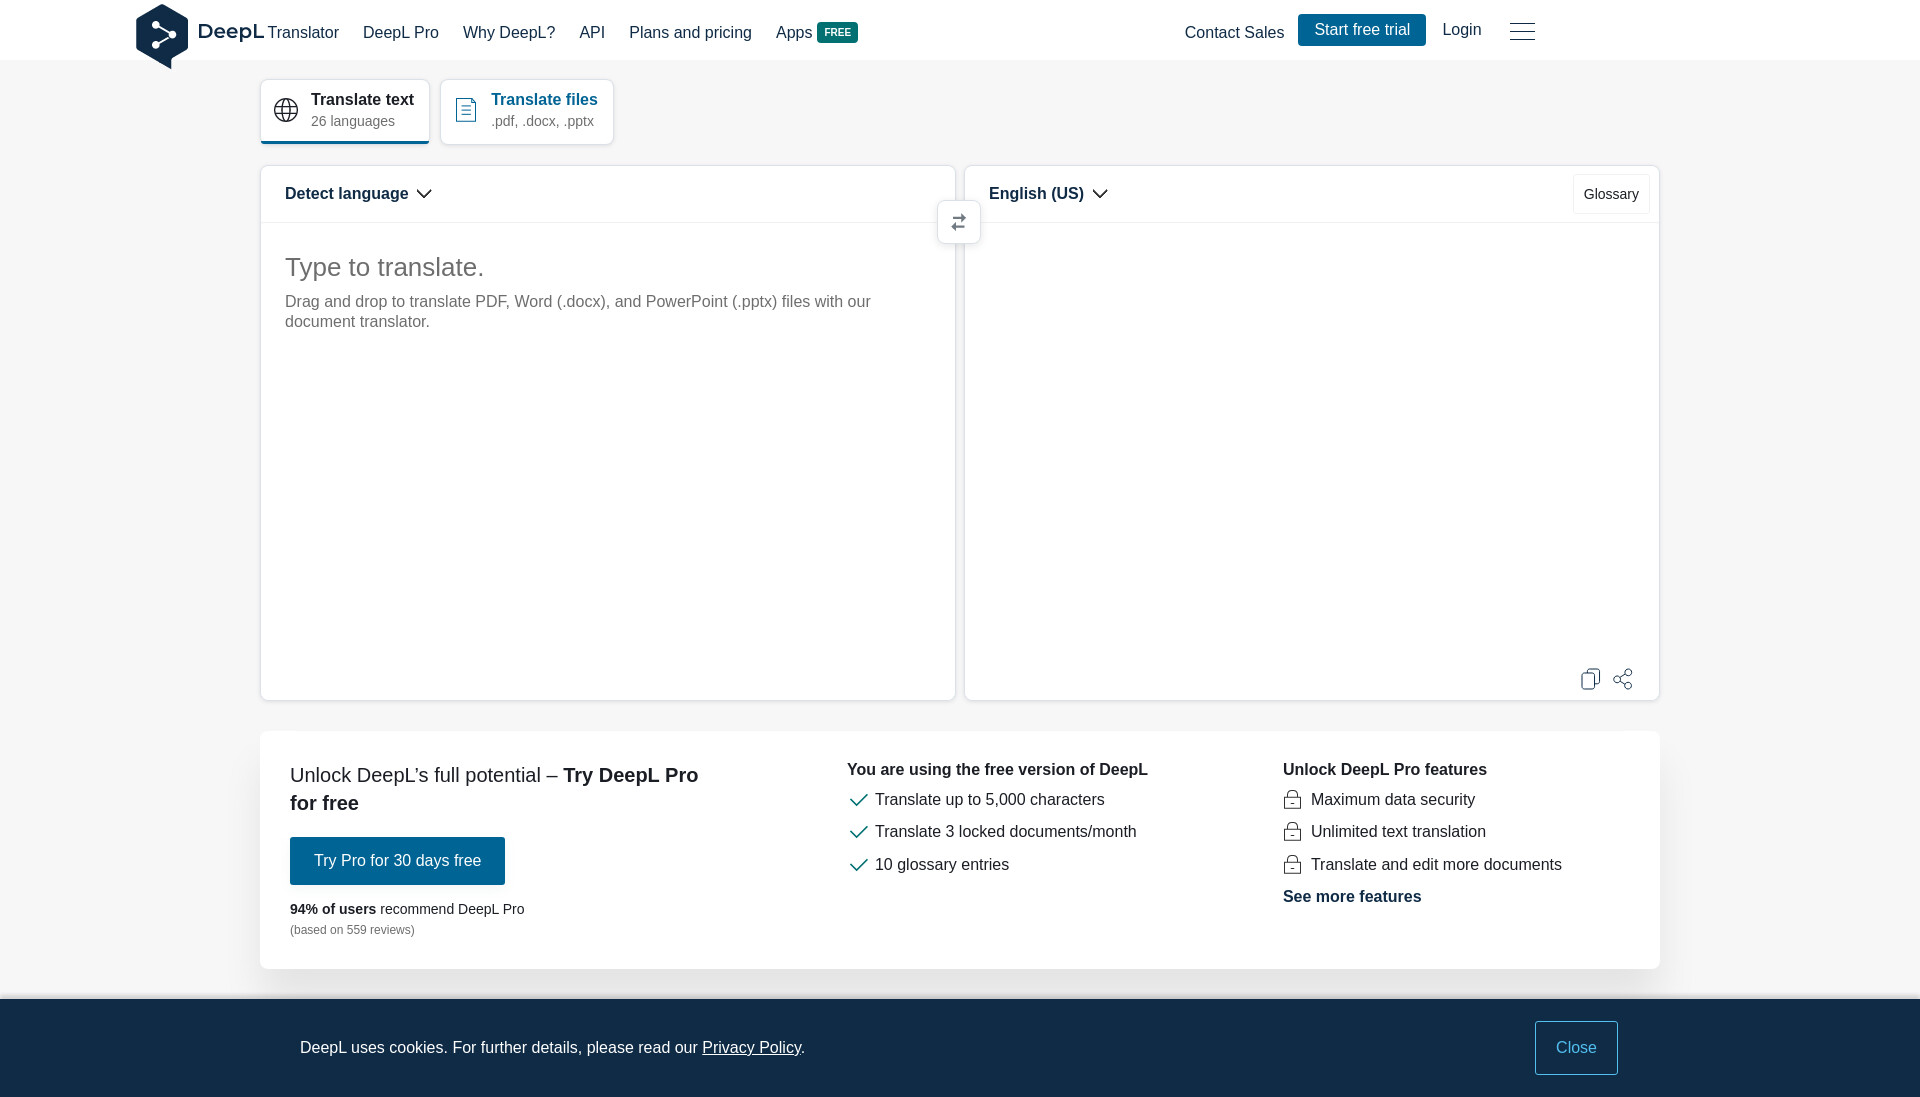The image size is (1920, 1097).
Task: Click 'Unlock DeepL Pro features' heading
Action: coord(1385,770)
